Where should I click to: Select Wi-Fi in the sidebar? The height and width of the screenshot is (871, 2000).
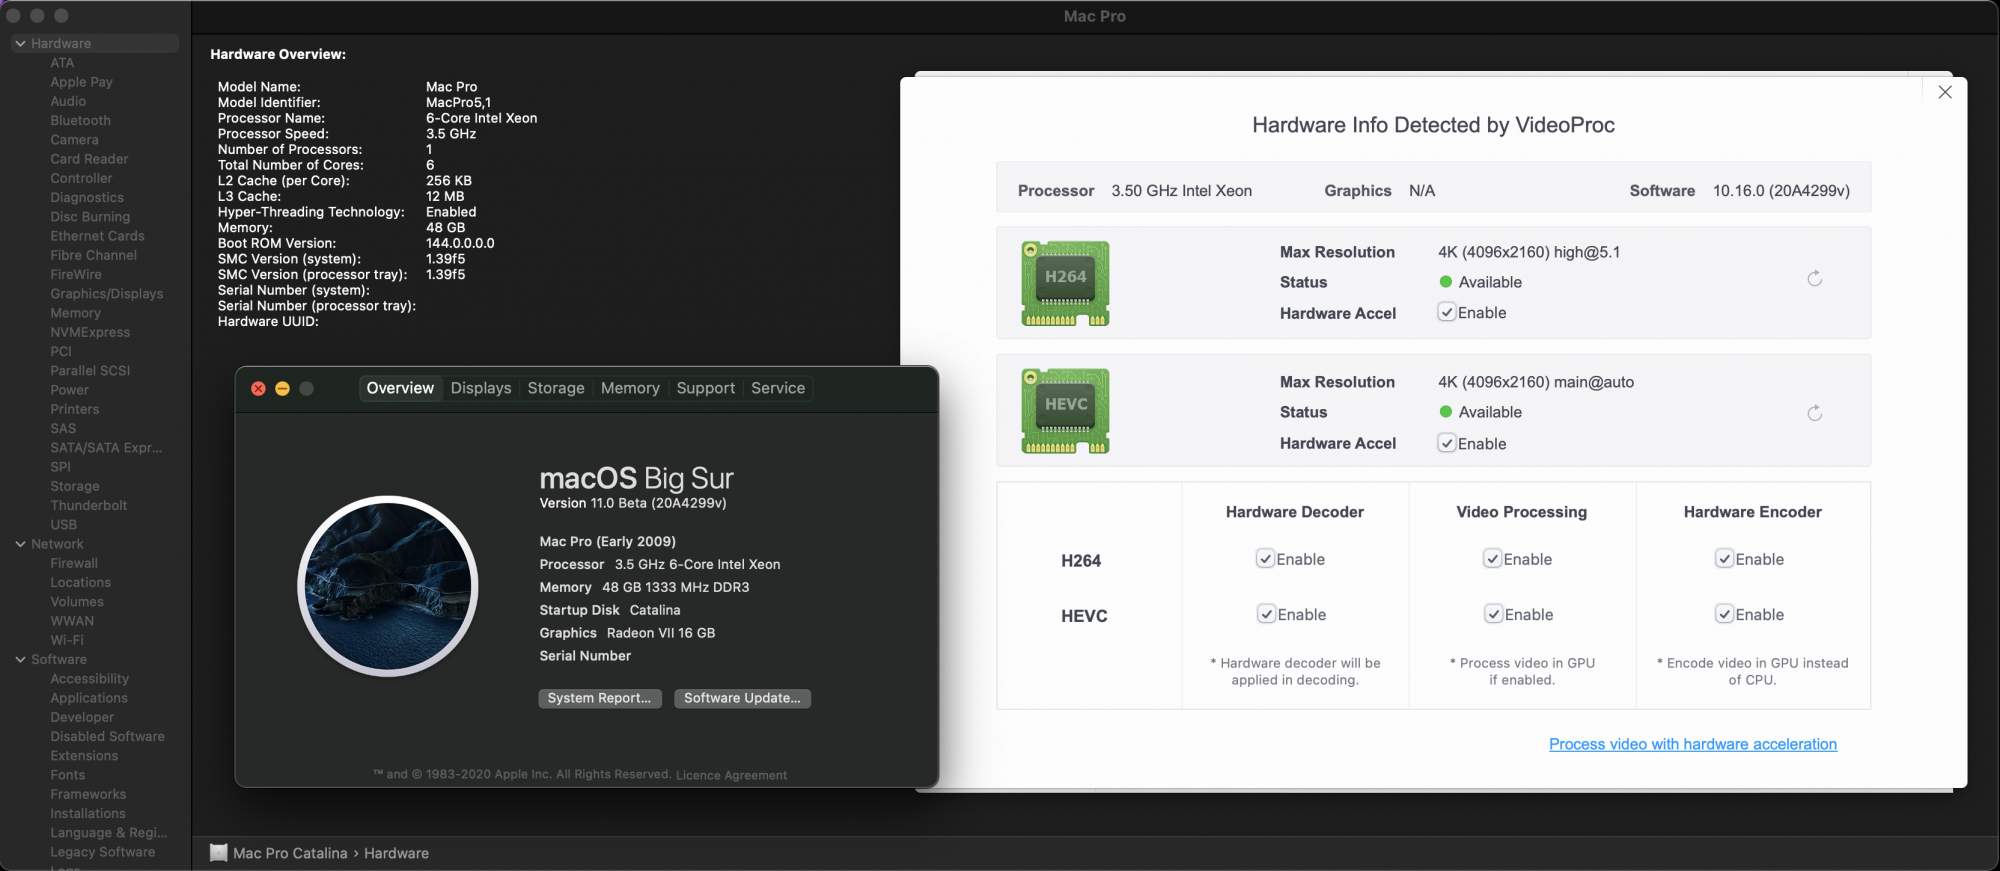click(x=67, y=640)
